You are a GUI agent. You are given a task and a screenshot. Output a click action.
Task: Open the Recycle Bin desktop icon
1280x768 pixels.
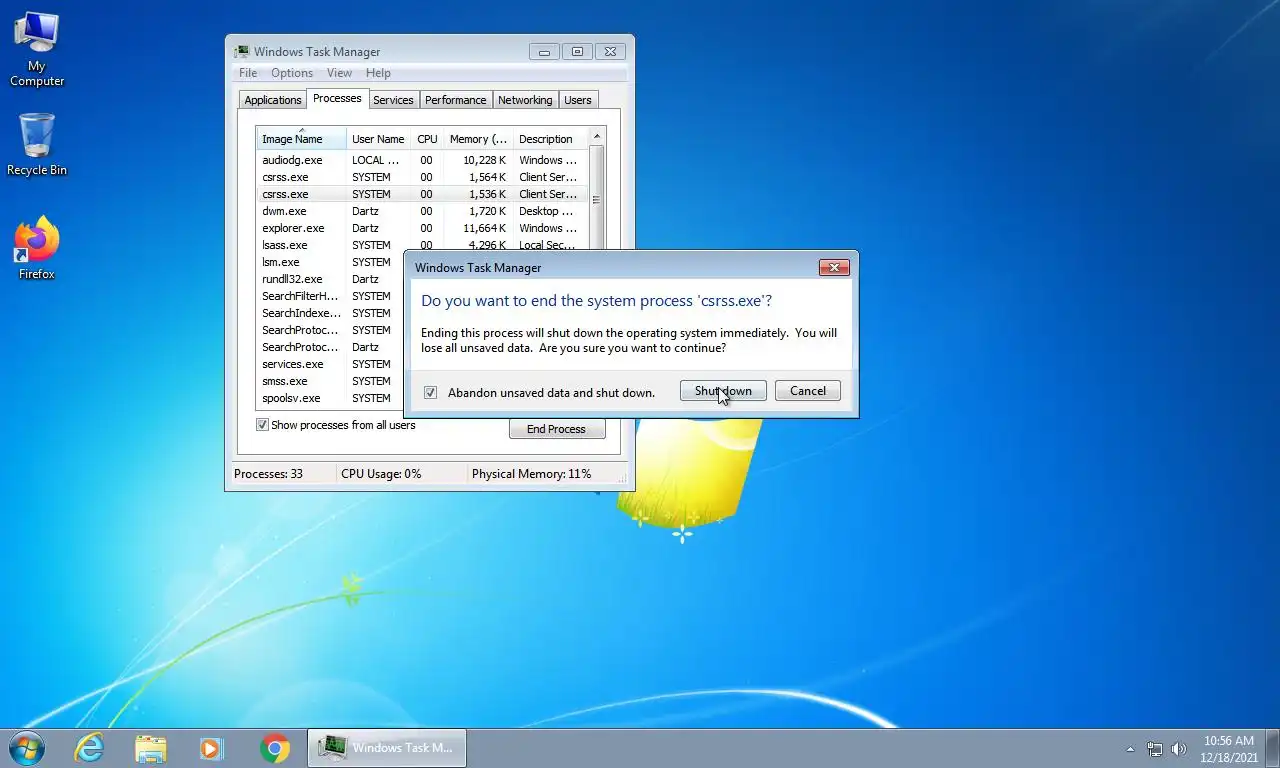tap(37, 145)
